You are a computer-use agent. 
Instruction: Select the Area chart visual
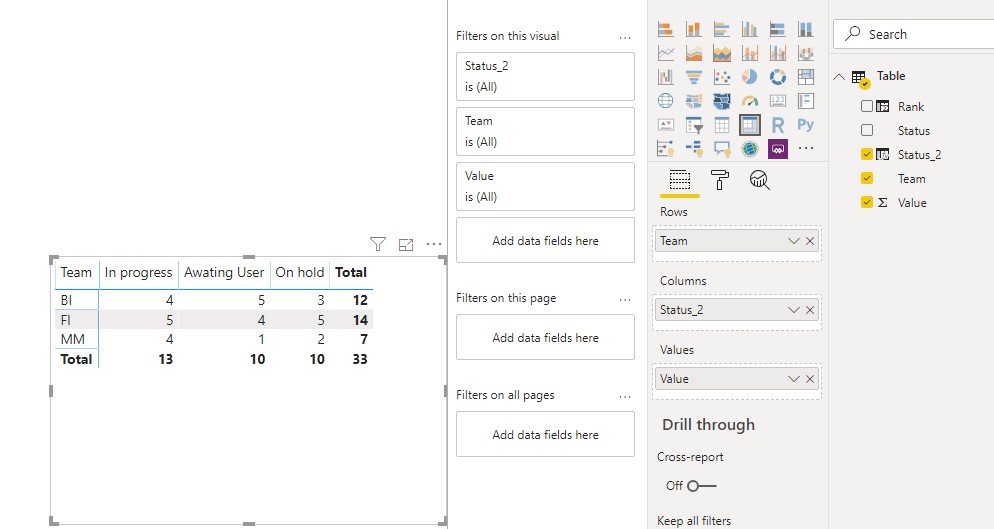coord(694,53)
